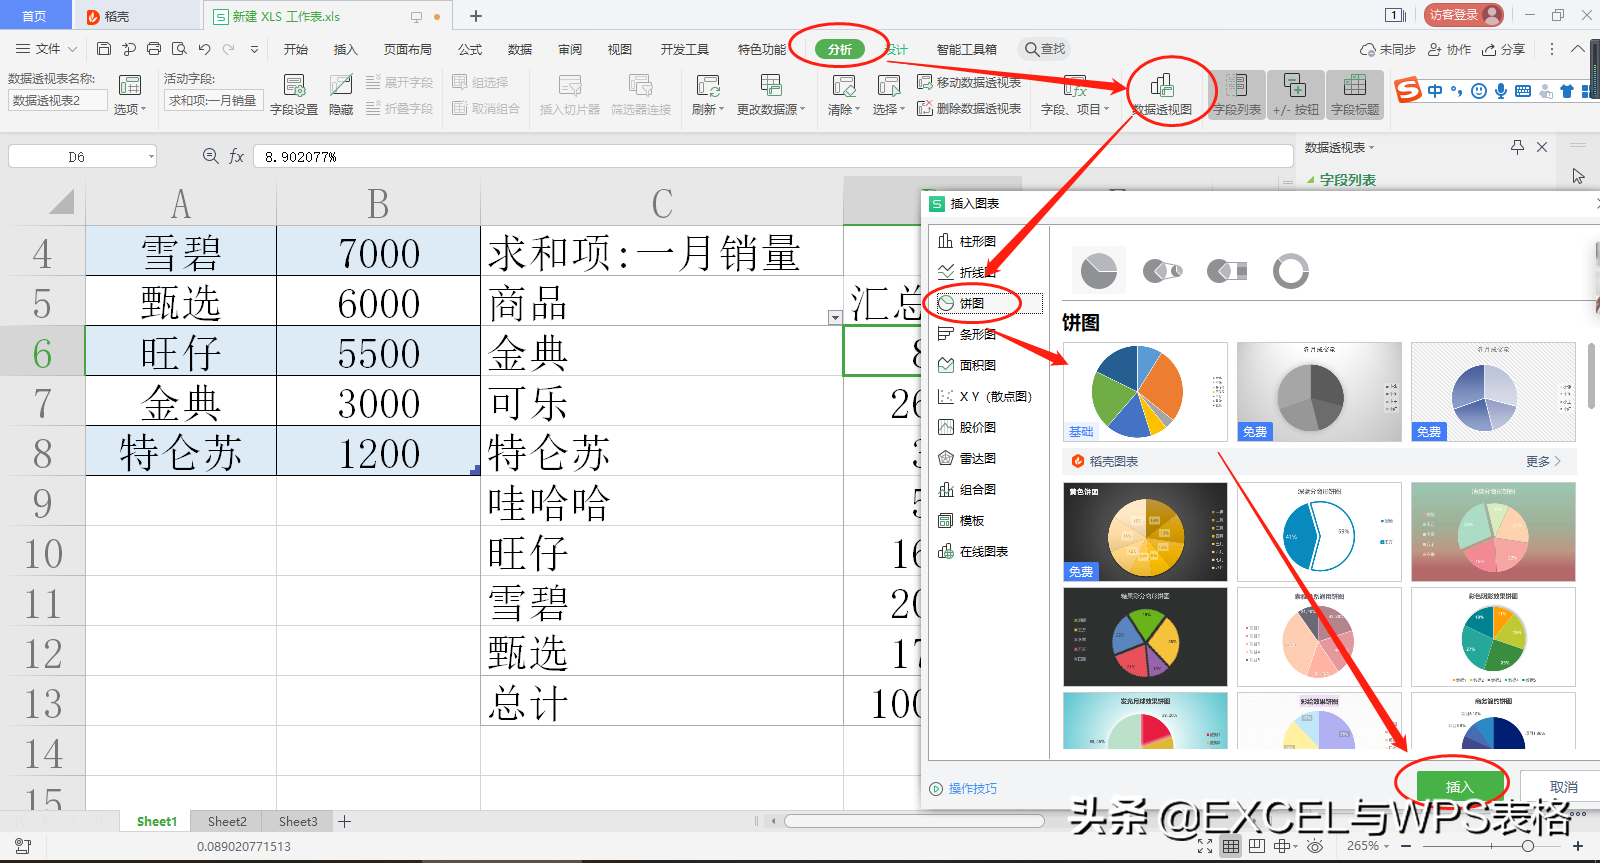Open the 插入 ribbon tab
The height and width of the screenshot is (863, 1600).
[345, 49]
